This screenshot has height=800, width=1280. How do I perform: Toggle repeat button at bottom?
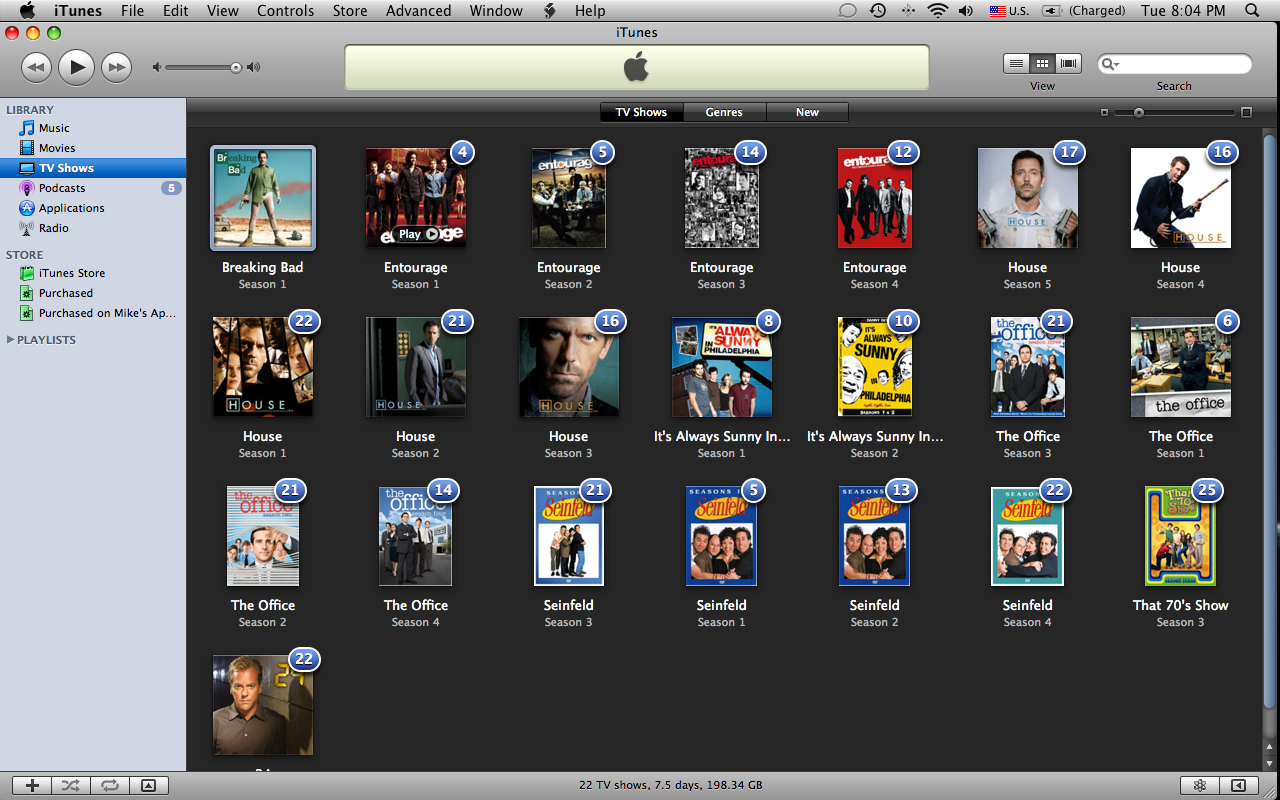tap(109, 786)
